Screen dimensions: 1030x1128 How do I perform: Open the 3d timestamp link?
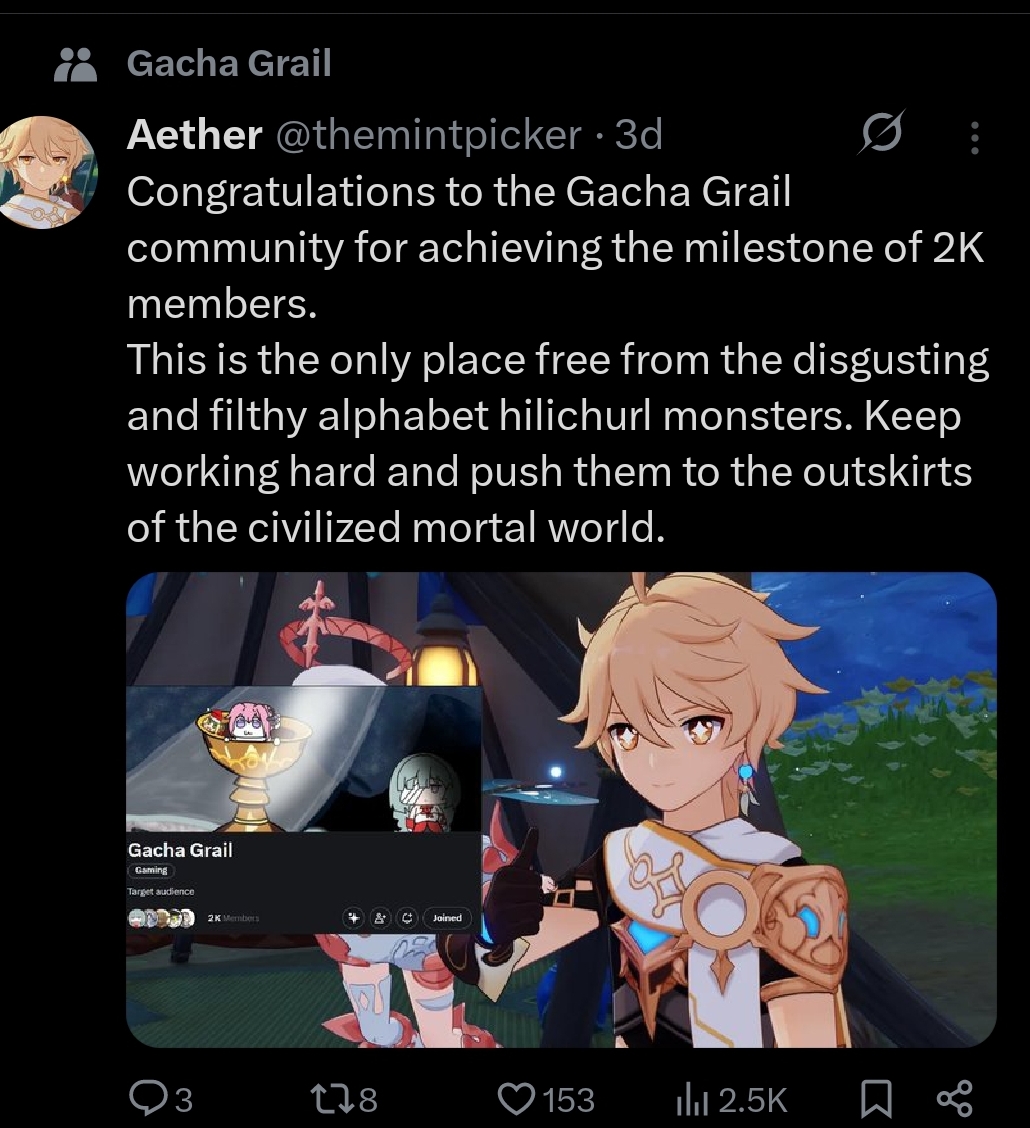coord(639,135)
